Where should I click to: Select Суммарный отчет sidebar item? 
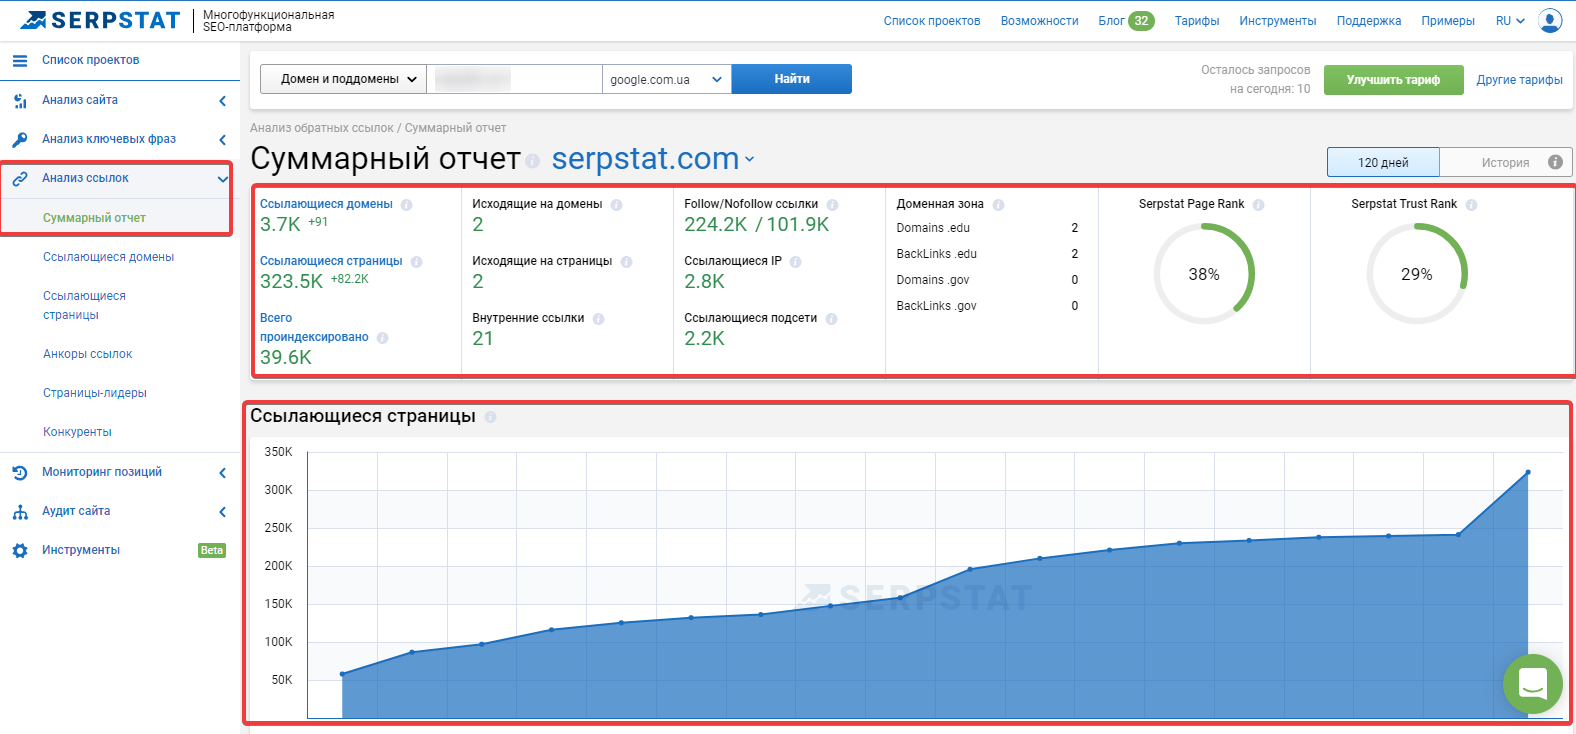94,218
